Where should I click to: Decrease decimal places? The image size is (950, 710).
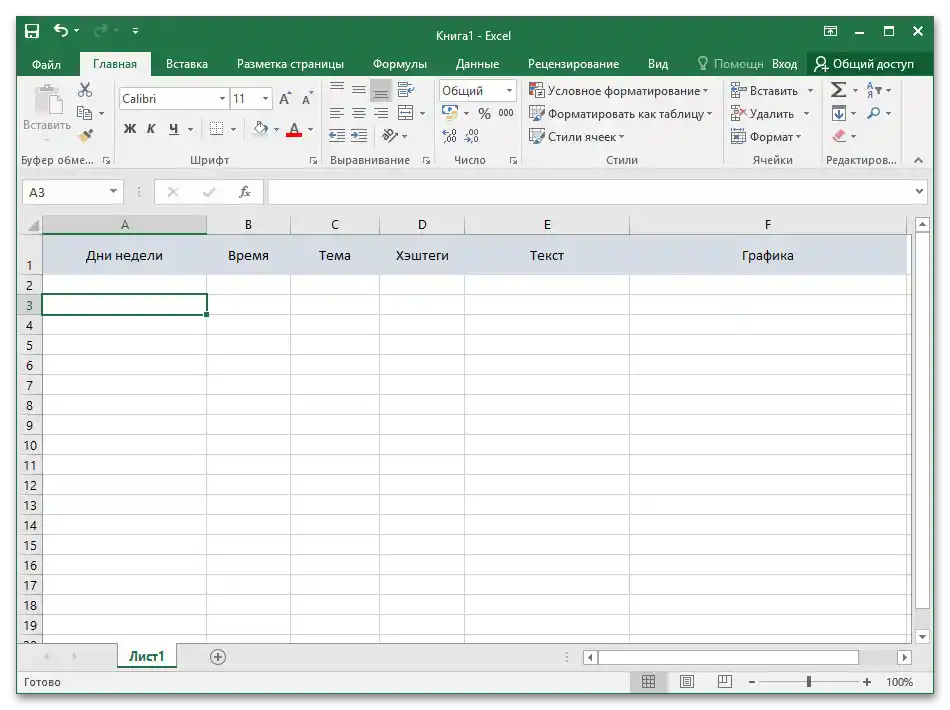click(471, 136)
